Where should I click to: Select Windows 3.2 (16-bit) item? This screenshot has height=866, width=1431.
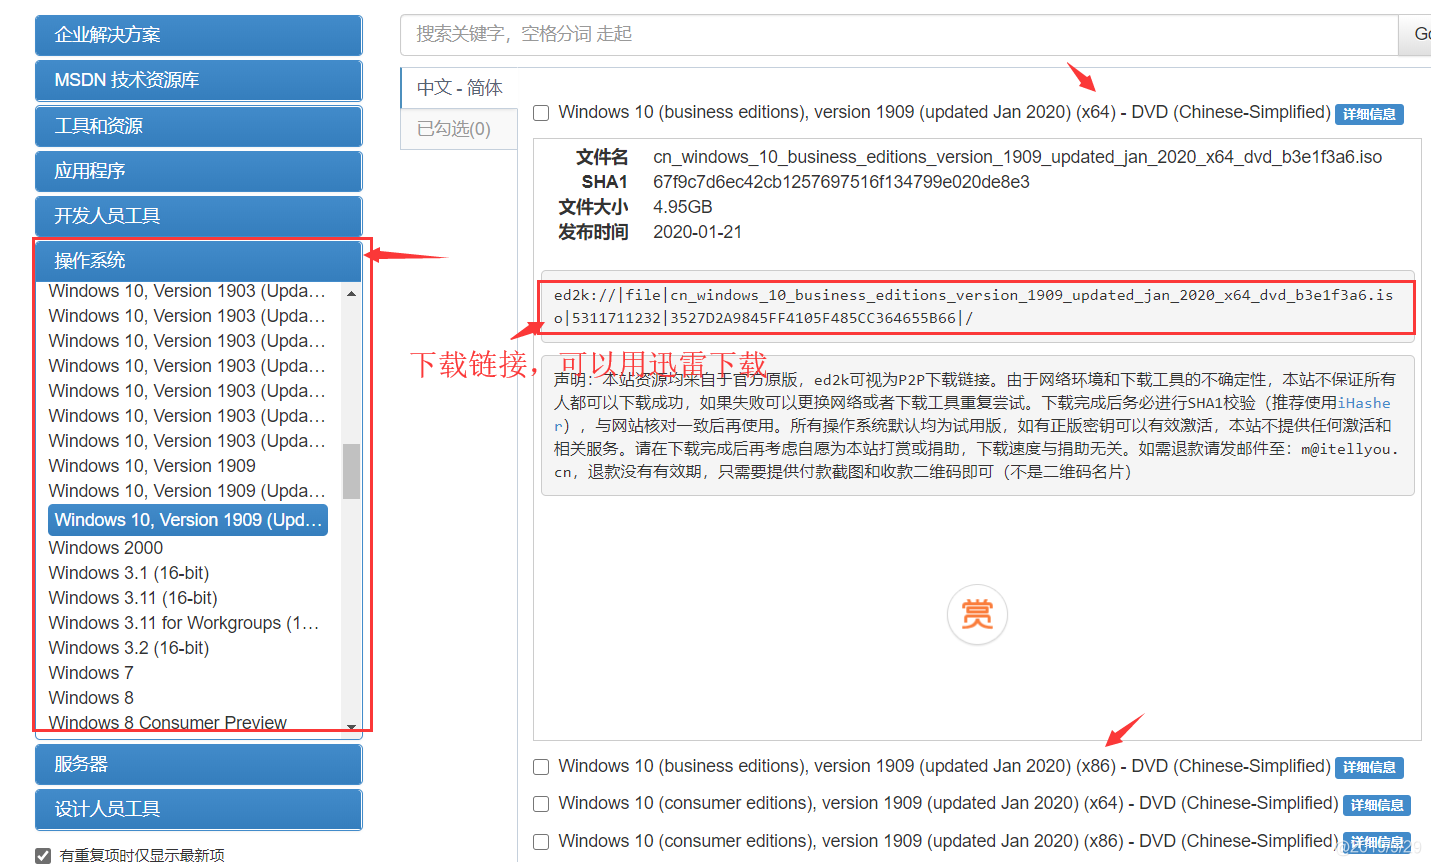point(129,648)
